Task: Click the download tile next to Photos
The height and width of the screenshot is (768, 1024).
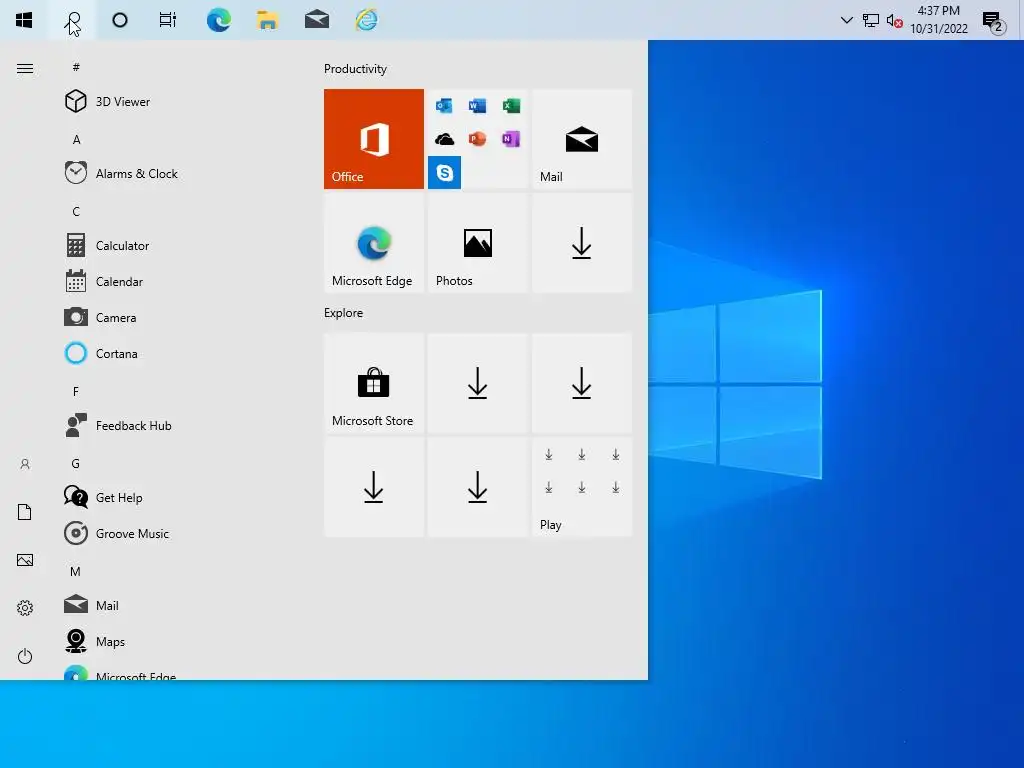Action: pos(582,243)
